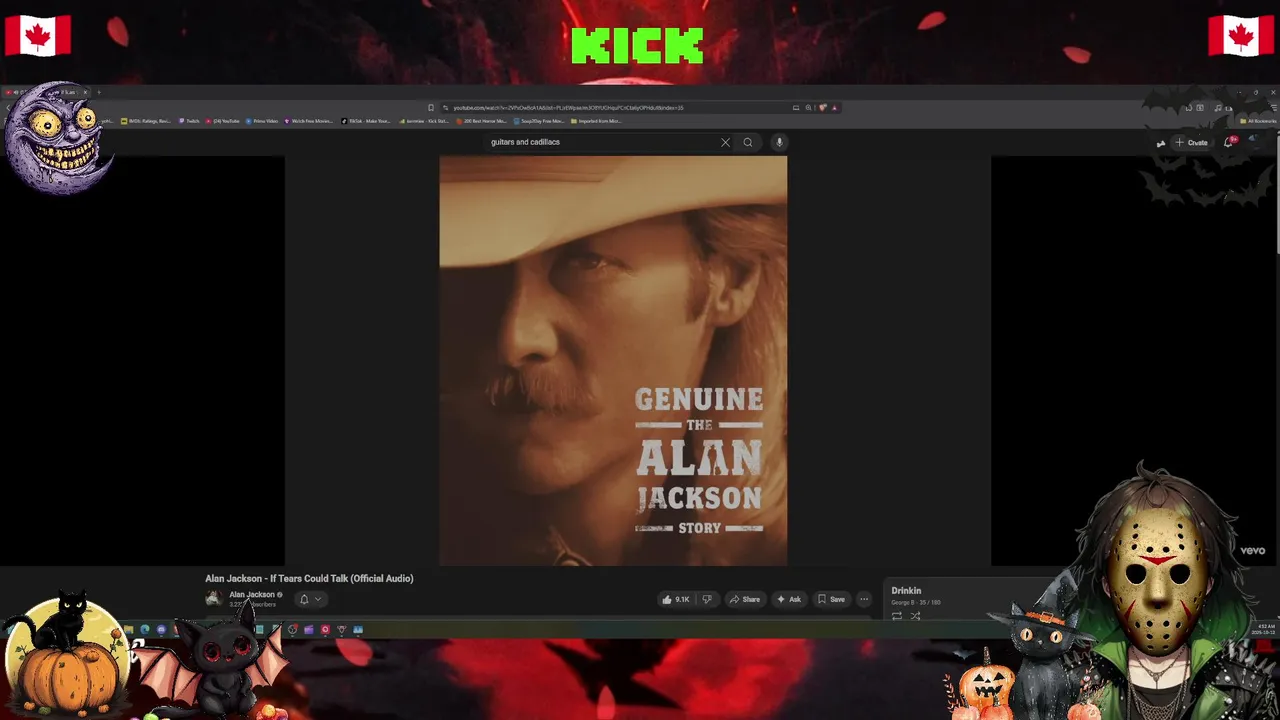This screenshot has width=1280, height=720.
Task: Click the vevo logo on the video
Action: click(1253, 550)
